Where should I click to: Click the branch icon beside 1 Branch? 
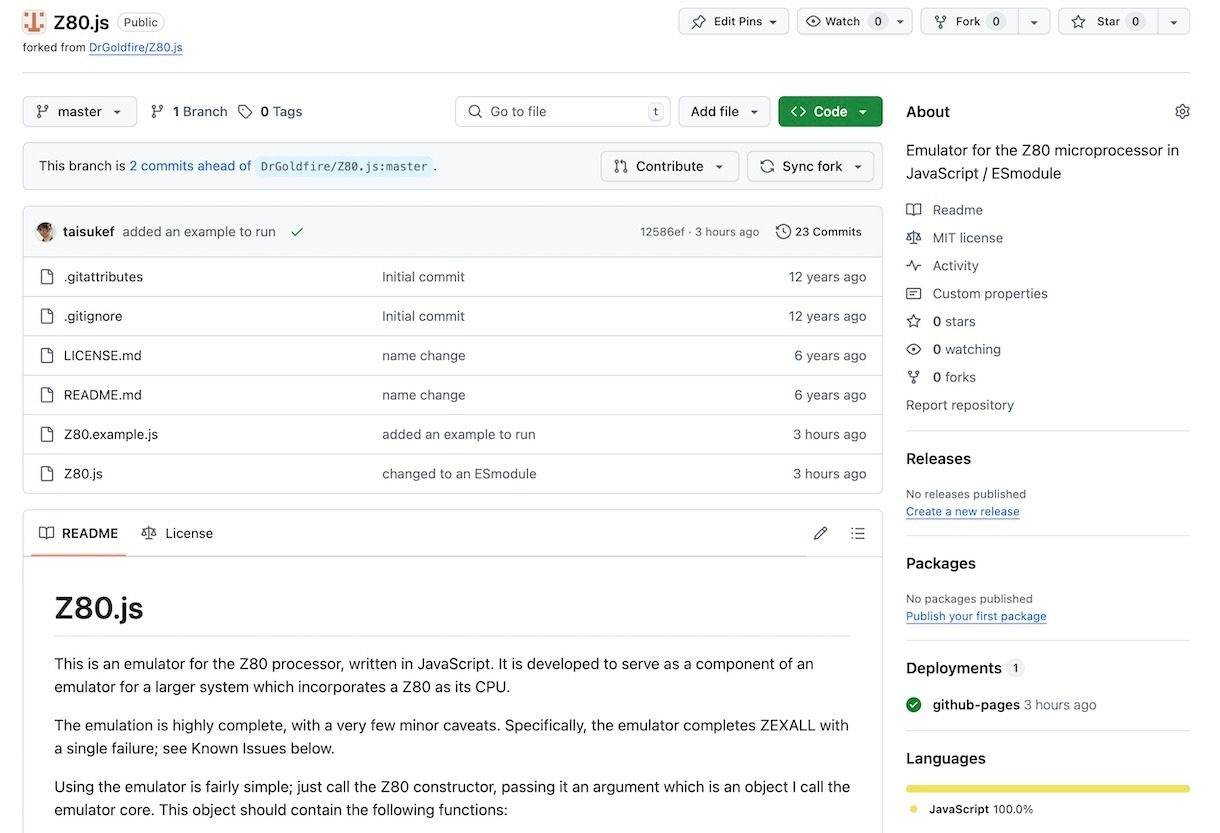tap(157, 112)
